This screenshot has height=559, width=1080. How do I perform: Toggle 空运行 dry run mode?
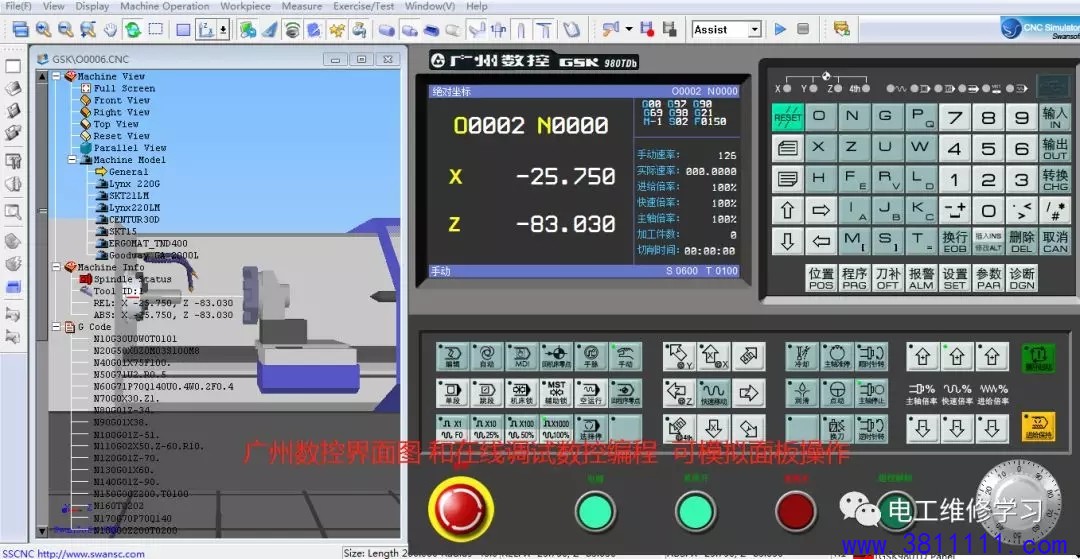[590, 392]
